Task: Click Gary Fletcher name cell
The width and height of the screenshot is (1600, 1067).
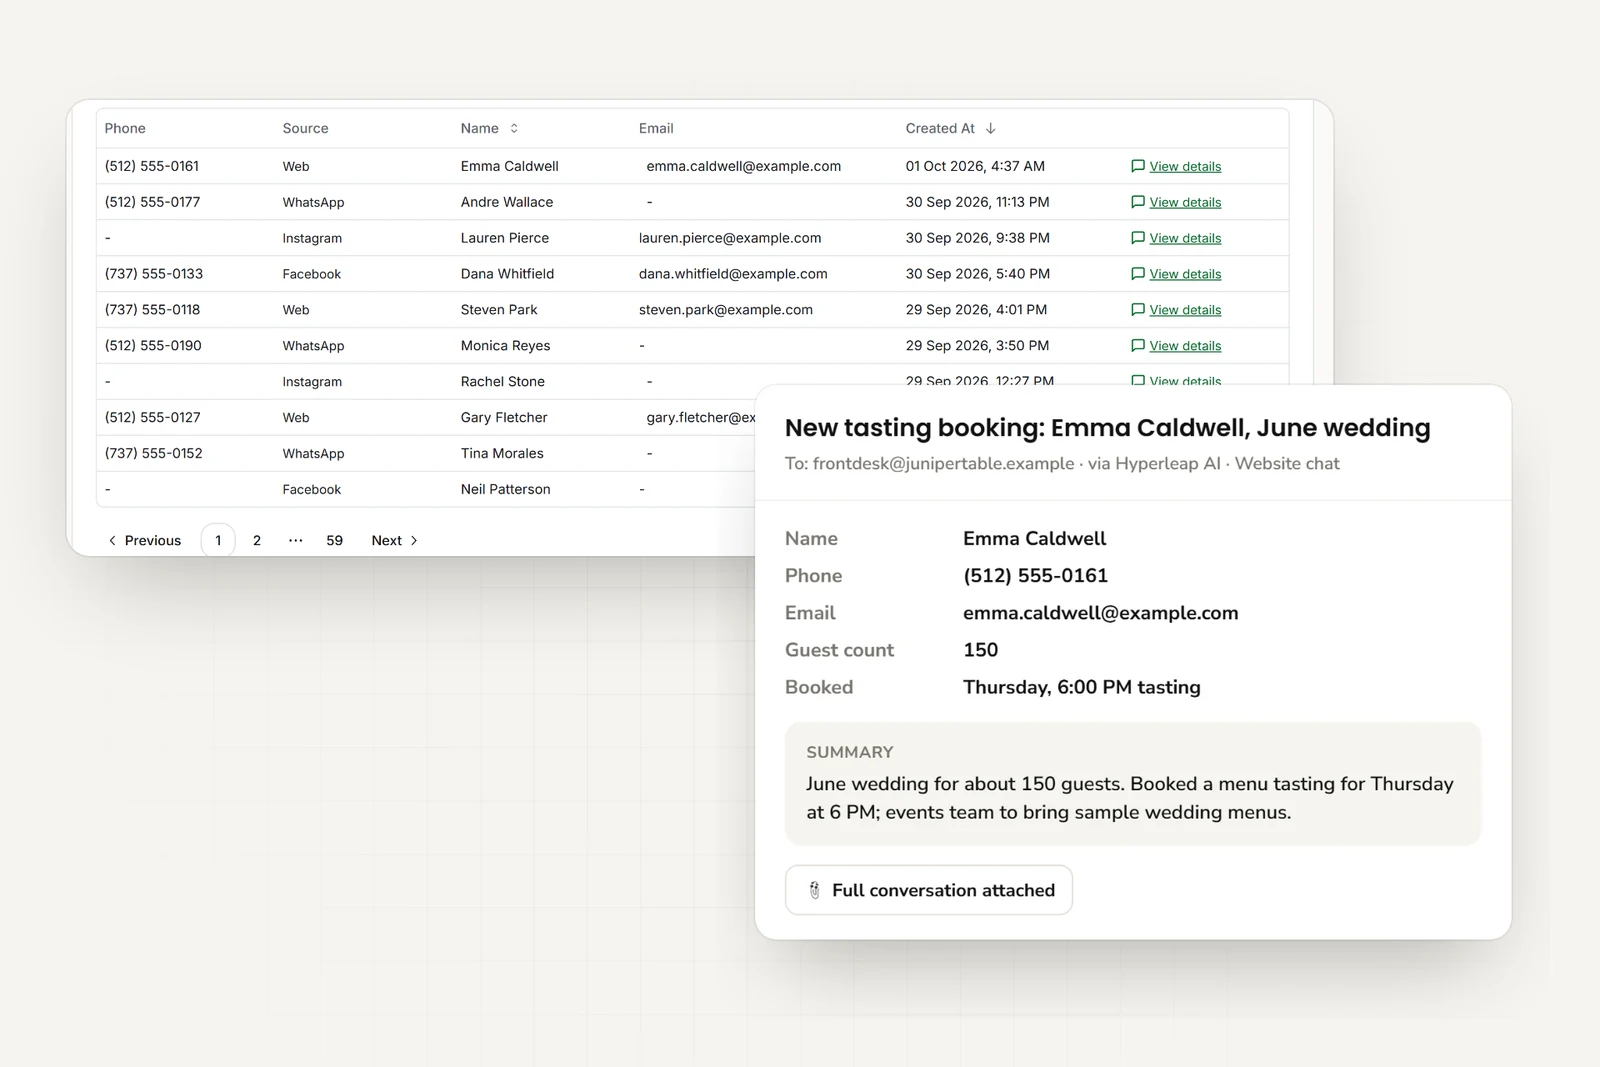Action: (504, 418)
